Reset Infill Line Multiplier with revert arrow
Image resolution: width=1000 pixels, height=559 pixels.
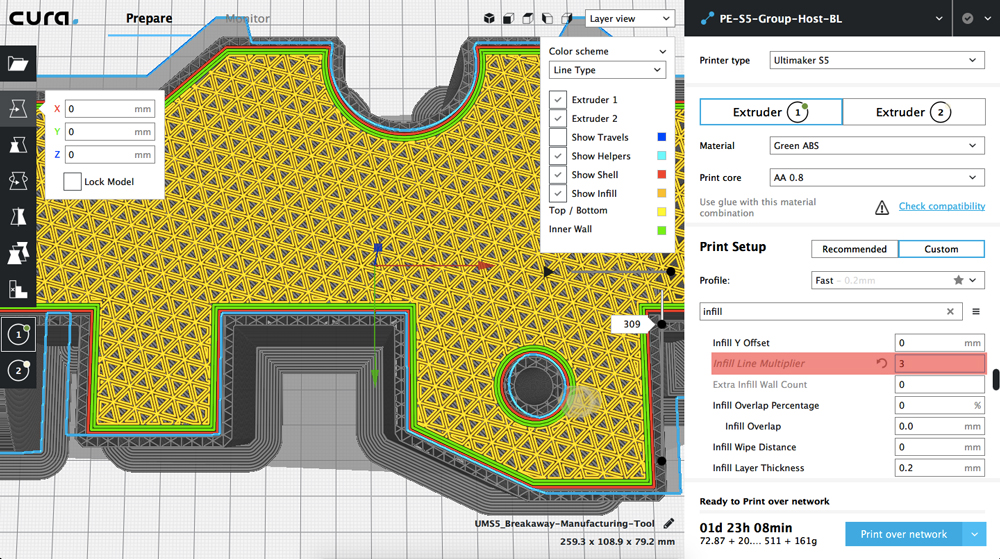click(881, 364)
